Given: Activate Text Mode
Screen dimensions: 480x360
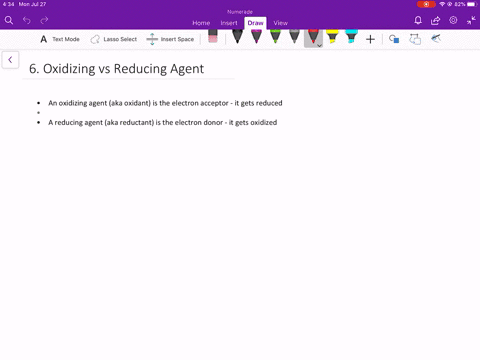Looking at the screenshot, I should [x=60, y=39].
